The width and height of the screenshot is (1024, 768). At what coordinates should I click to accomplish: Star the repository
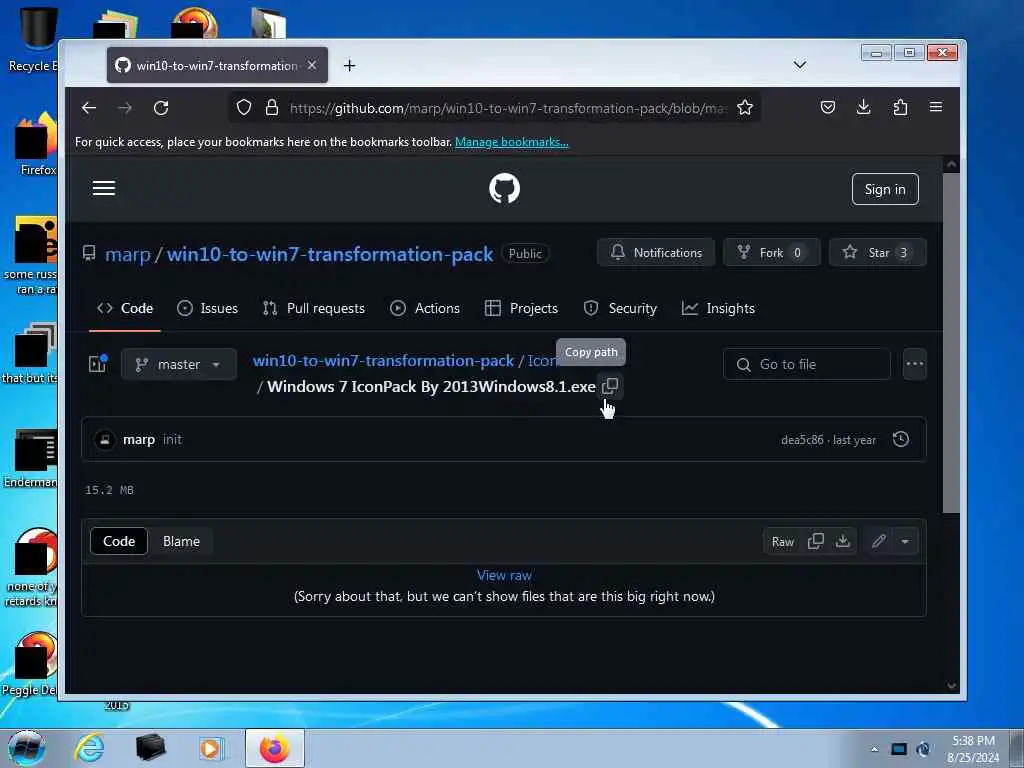point(877,253)
